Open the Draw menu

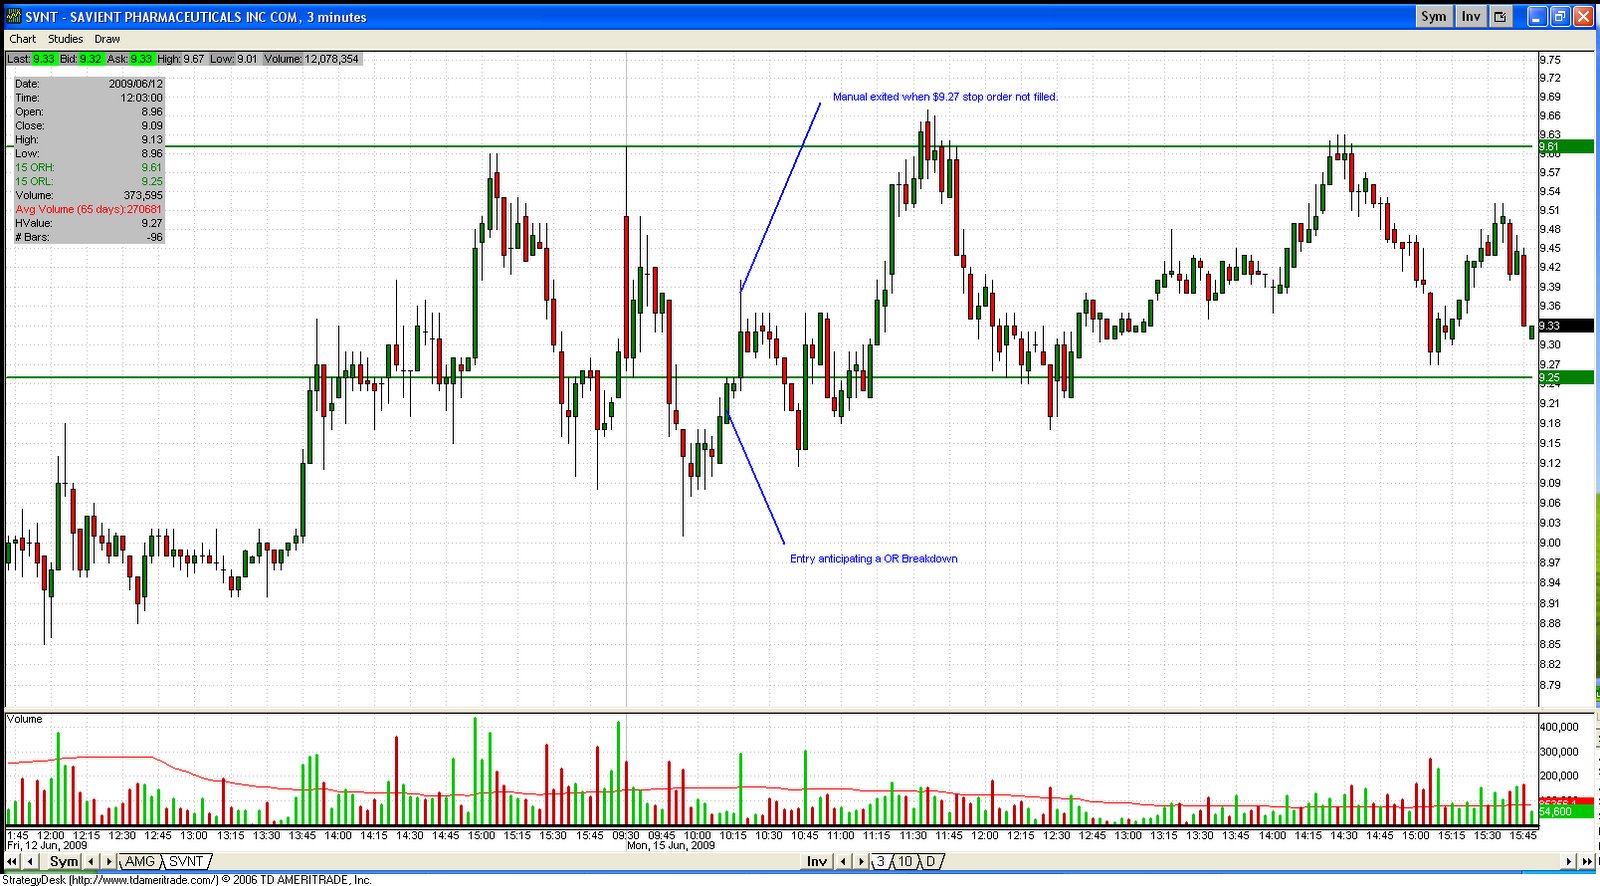107,39
